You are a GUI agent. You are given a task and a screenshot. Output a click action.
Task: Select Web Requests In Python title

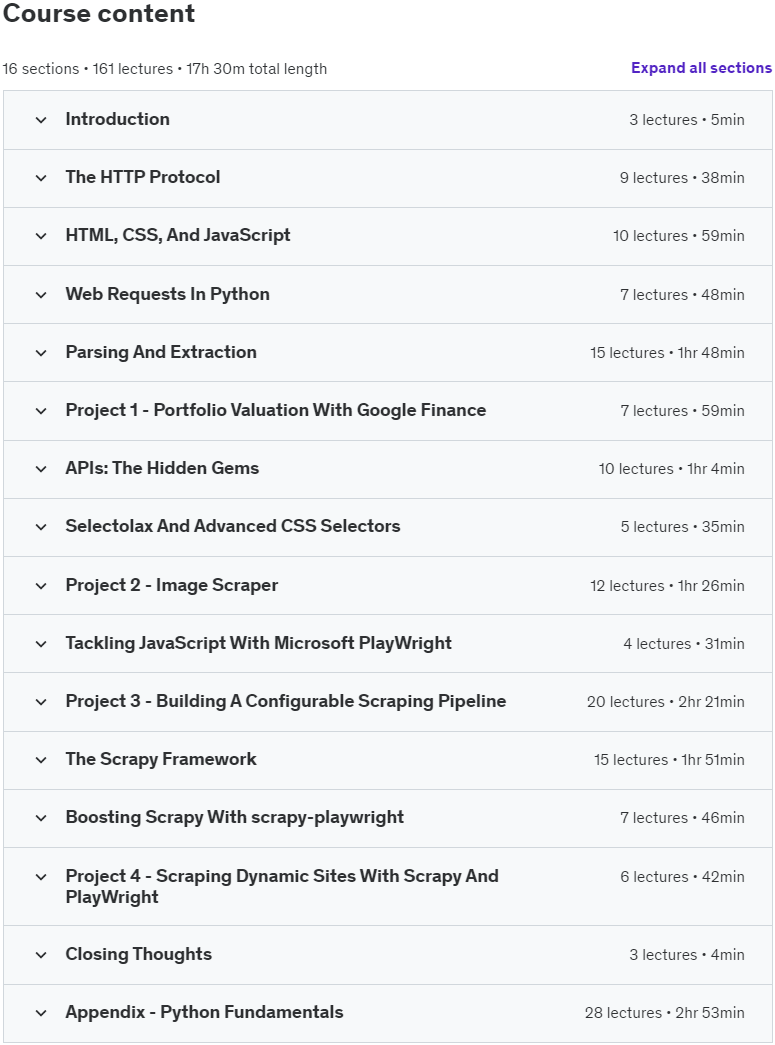(x=167, y=294)
